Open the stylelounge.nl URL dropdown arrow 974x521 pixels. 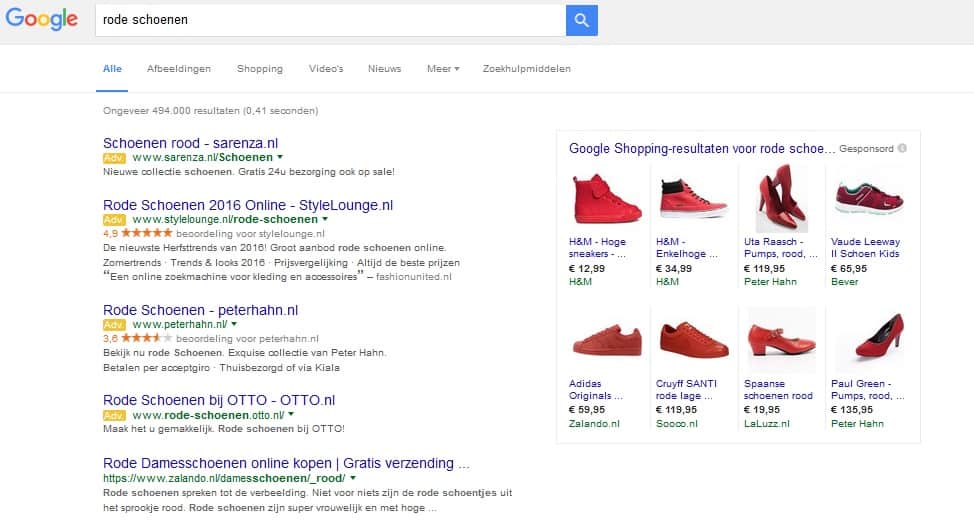pyautogui.click(x=325, y=219)
